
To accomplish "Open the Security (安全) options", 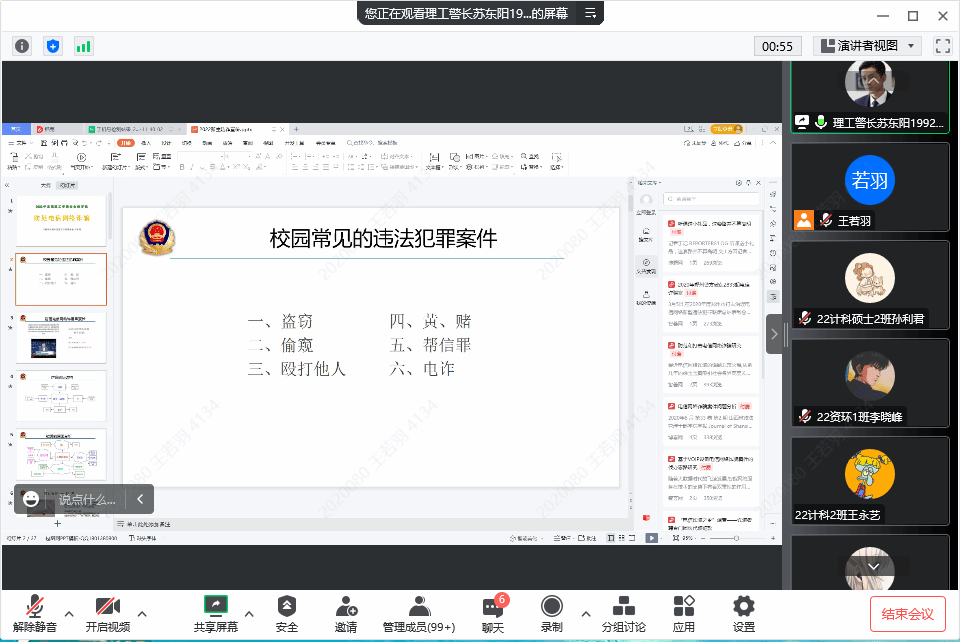I will [287, 614].
